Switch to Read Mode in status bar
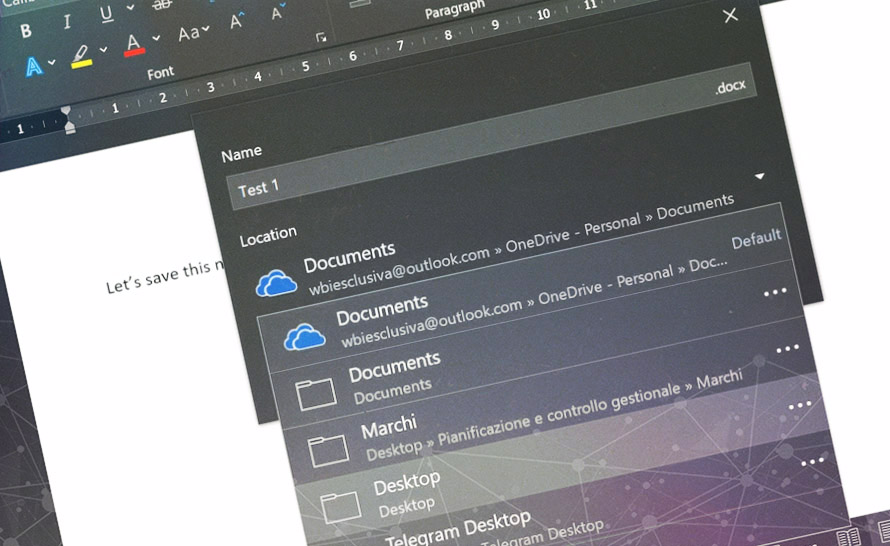890x546 pixels. [849, 536]
